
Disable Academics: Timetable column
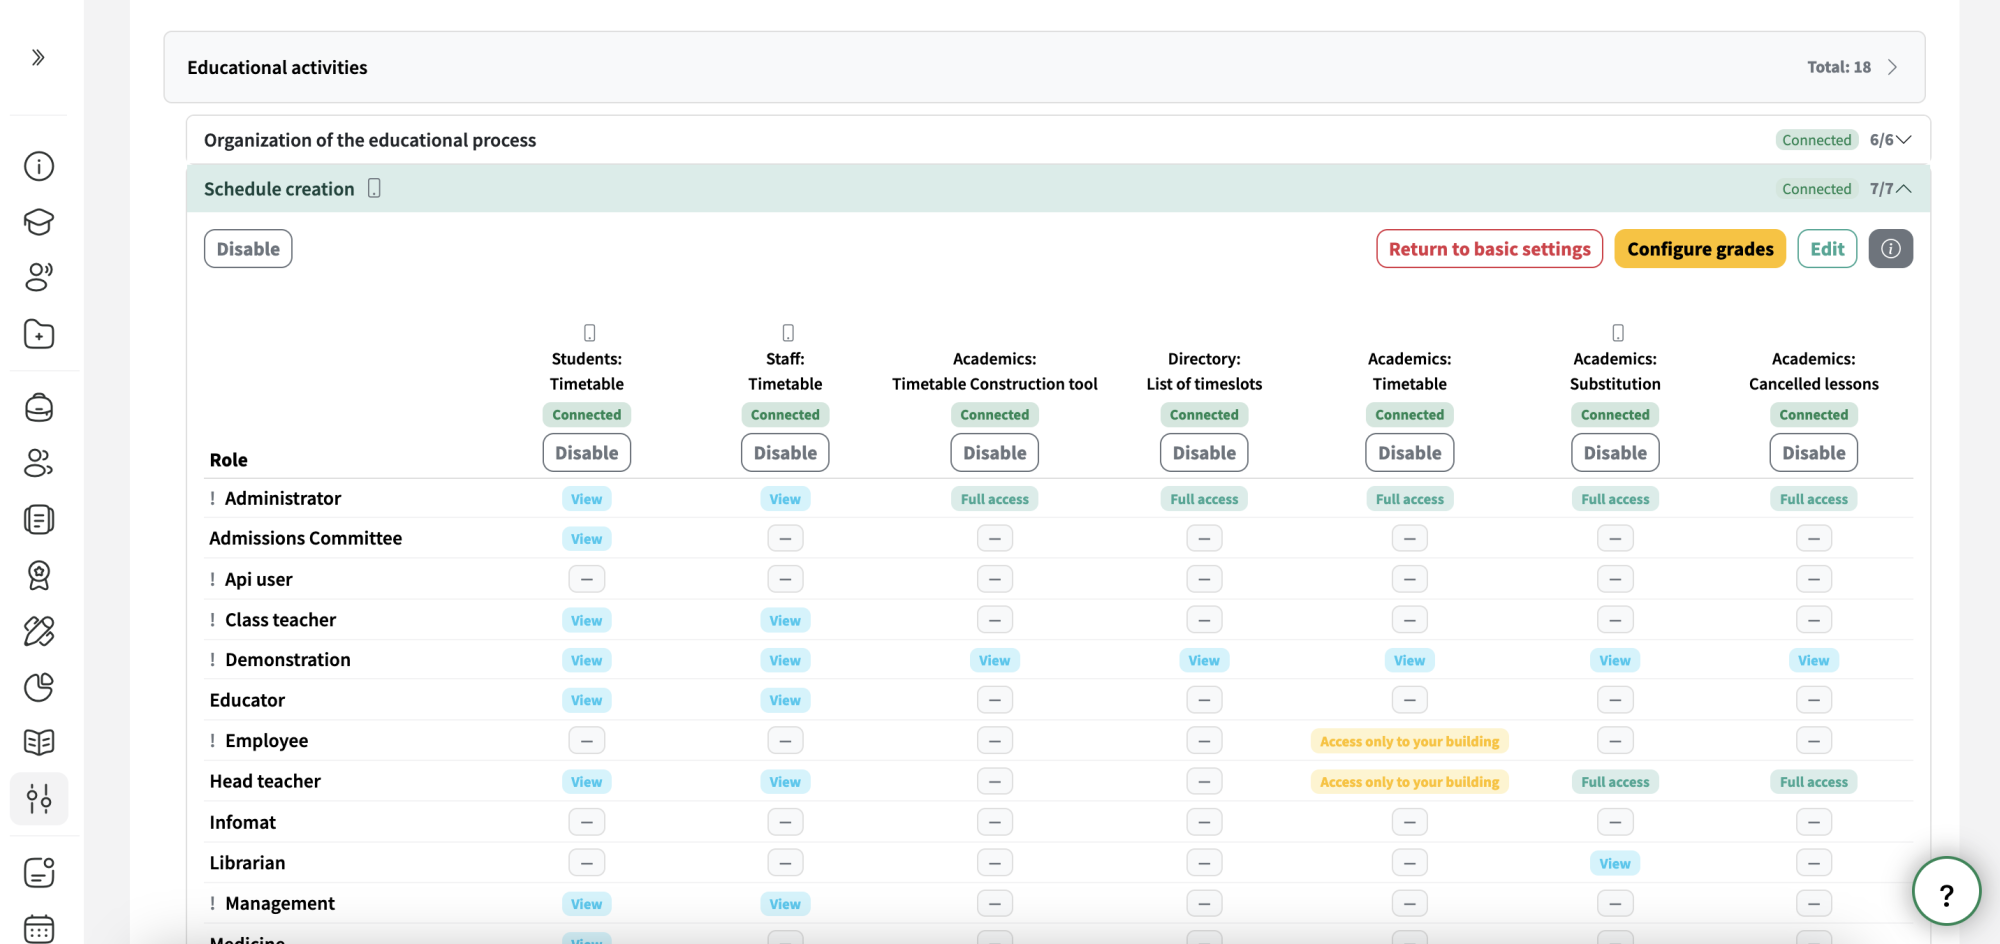[x=1410, y=453]
